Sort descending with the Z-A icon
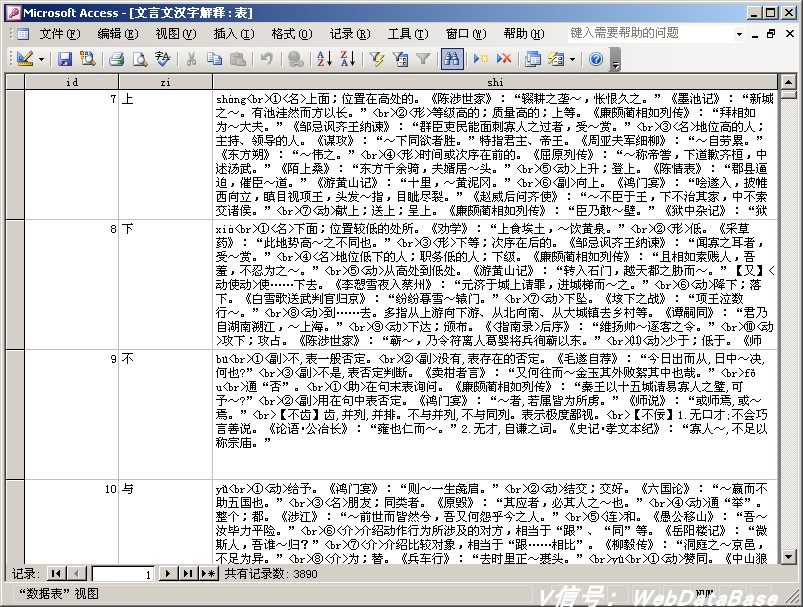Image resolution: width=803 pixels, height=607 pixels. coord(347,59)
